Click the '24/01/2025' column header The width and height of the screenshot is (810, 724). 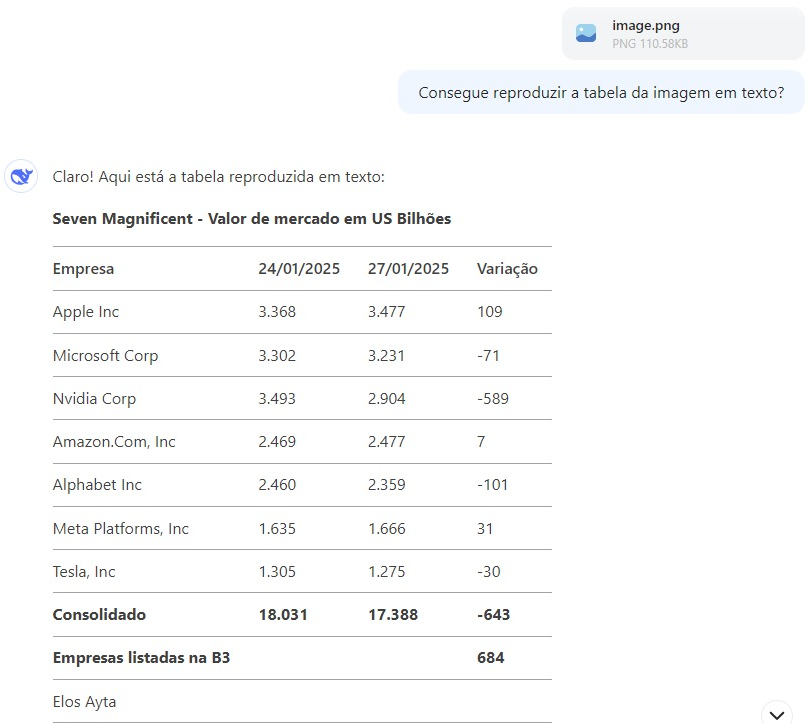click(x=299, y=269)
